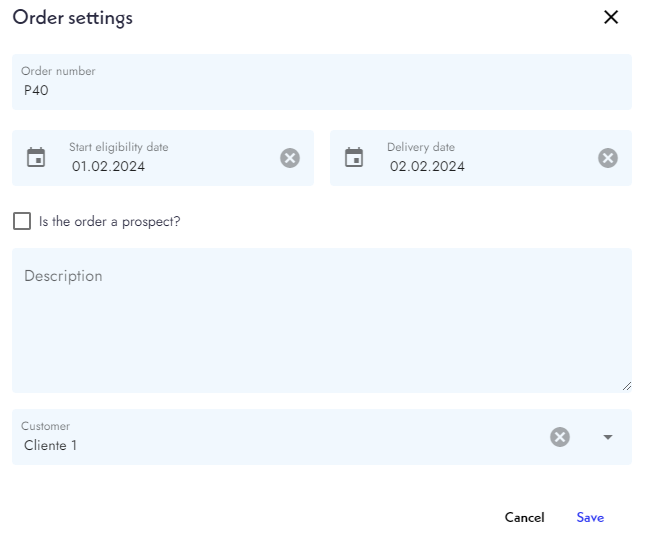The image size is (651, 536).
Task: Clear the Start eligibility date value
Action: pyautogui.click(x=290, y=158)
